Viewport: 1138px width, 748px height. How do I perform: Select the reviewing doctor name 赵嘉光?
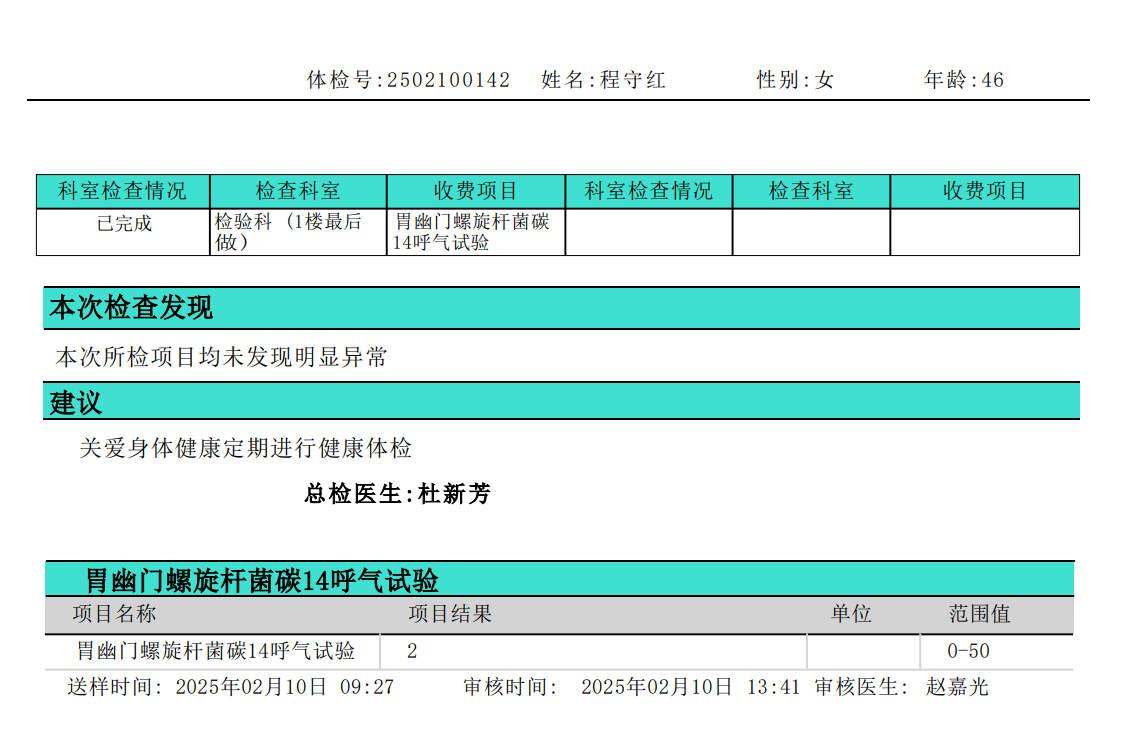click(x=957, y=687)
